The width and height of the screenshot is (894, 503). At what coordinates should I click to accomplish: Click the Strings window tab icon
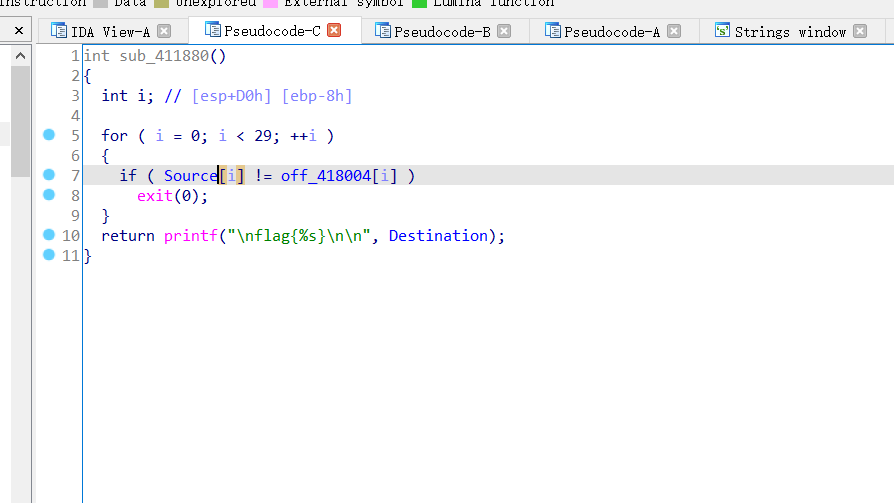coord(722,30)
